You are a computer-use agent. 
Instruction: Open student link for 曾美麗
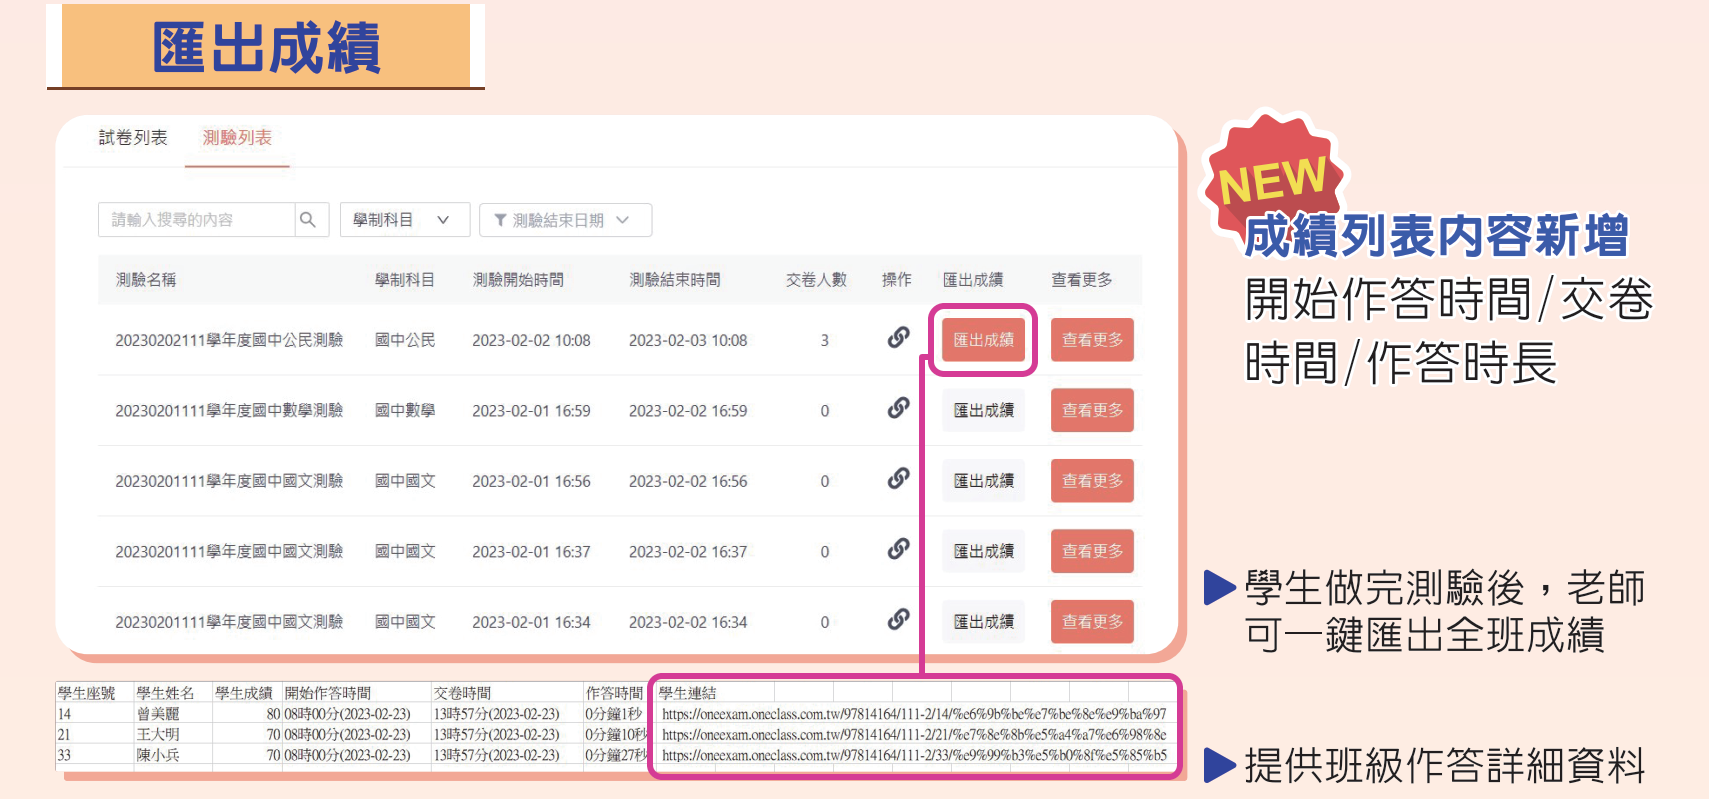point(913,714)
